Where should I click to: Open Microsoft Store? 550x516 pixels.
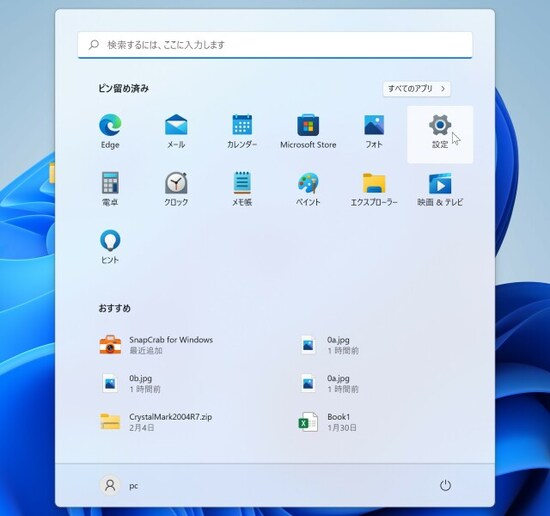[308, 132]
